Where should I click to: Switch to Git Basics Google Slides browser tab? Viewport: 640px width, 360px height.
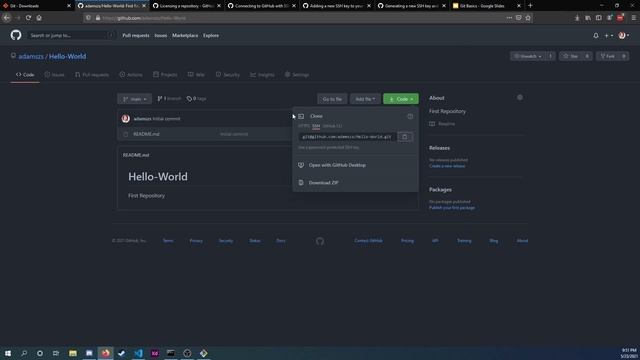(482, 6)
